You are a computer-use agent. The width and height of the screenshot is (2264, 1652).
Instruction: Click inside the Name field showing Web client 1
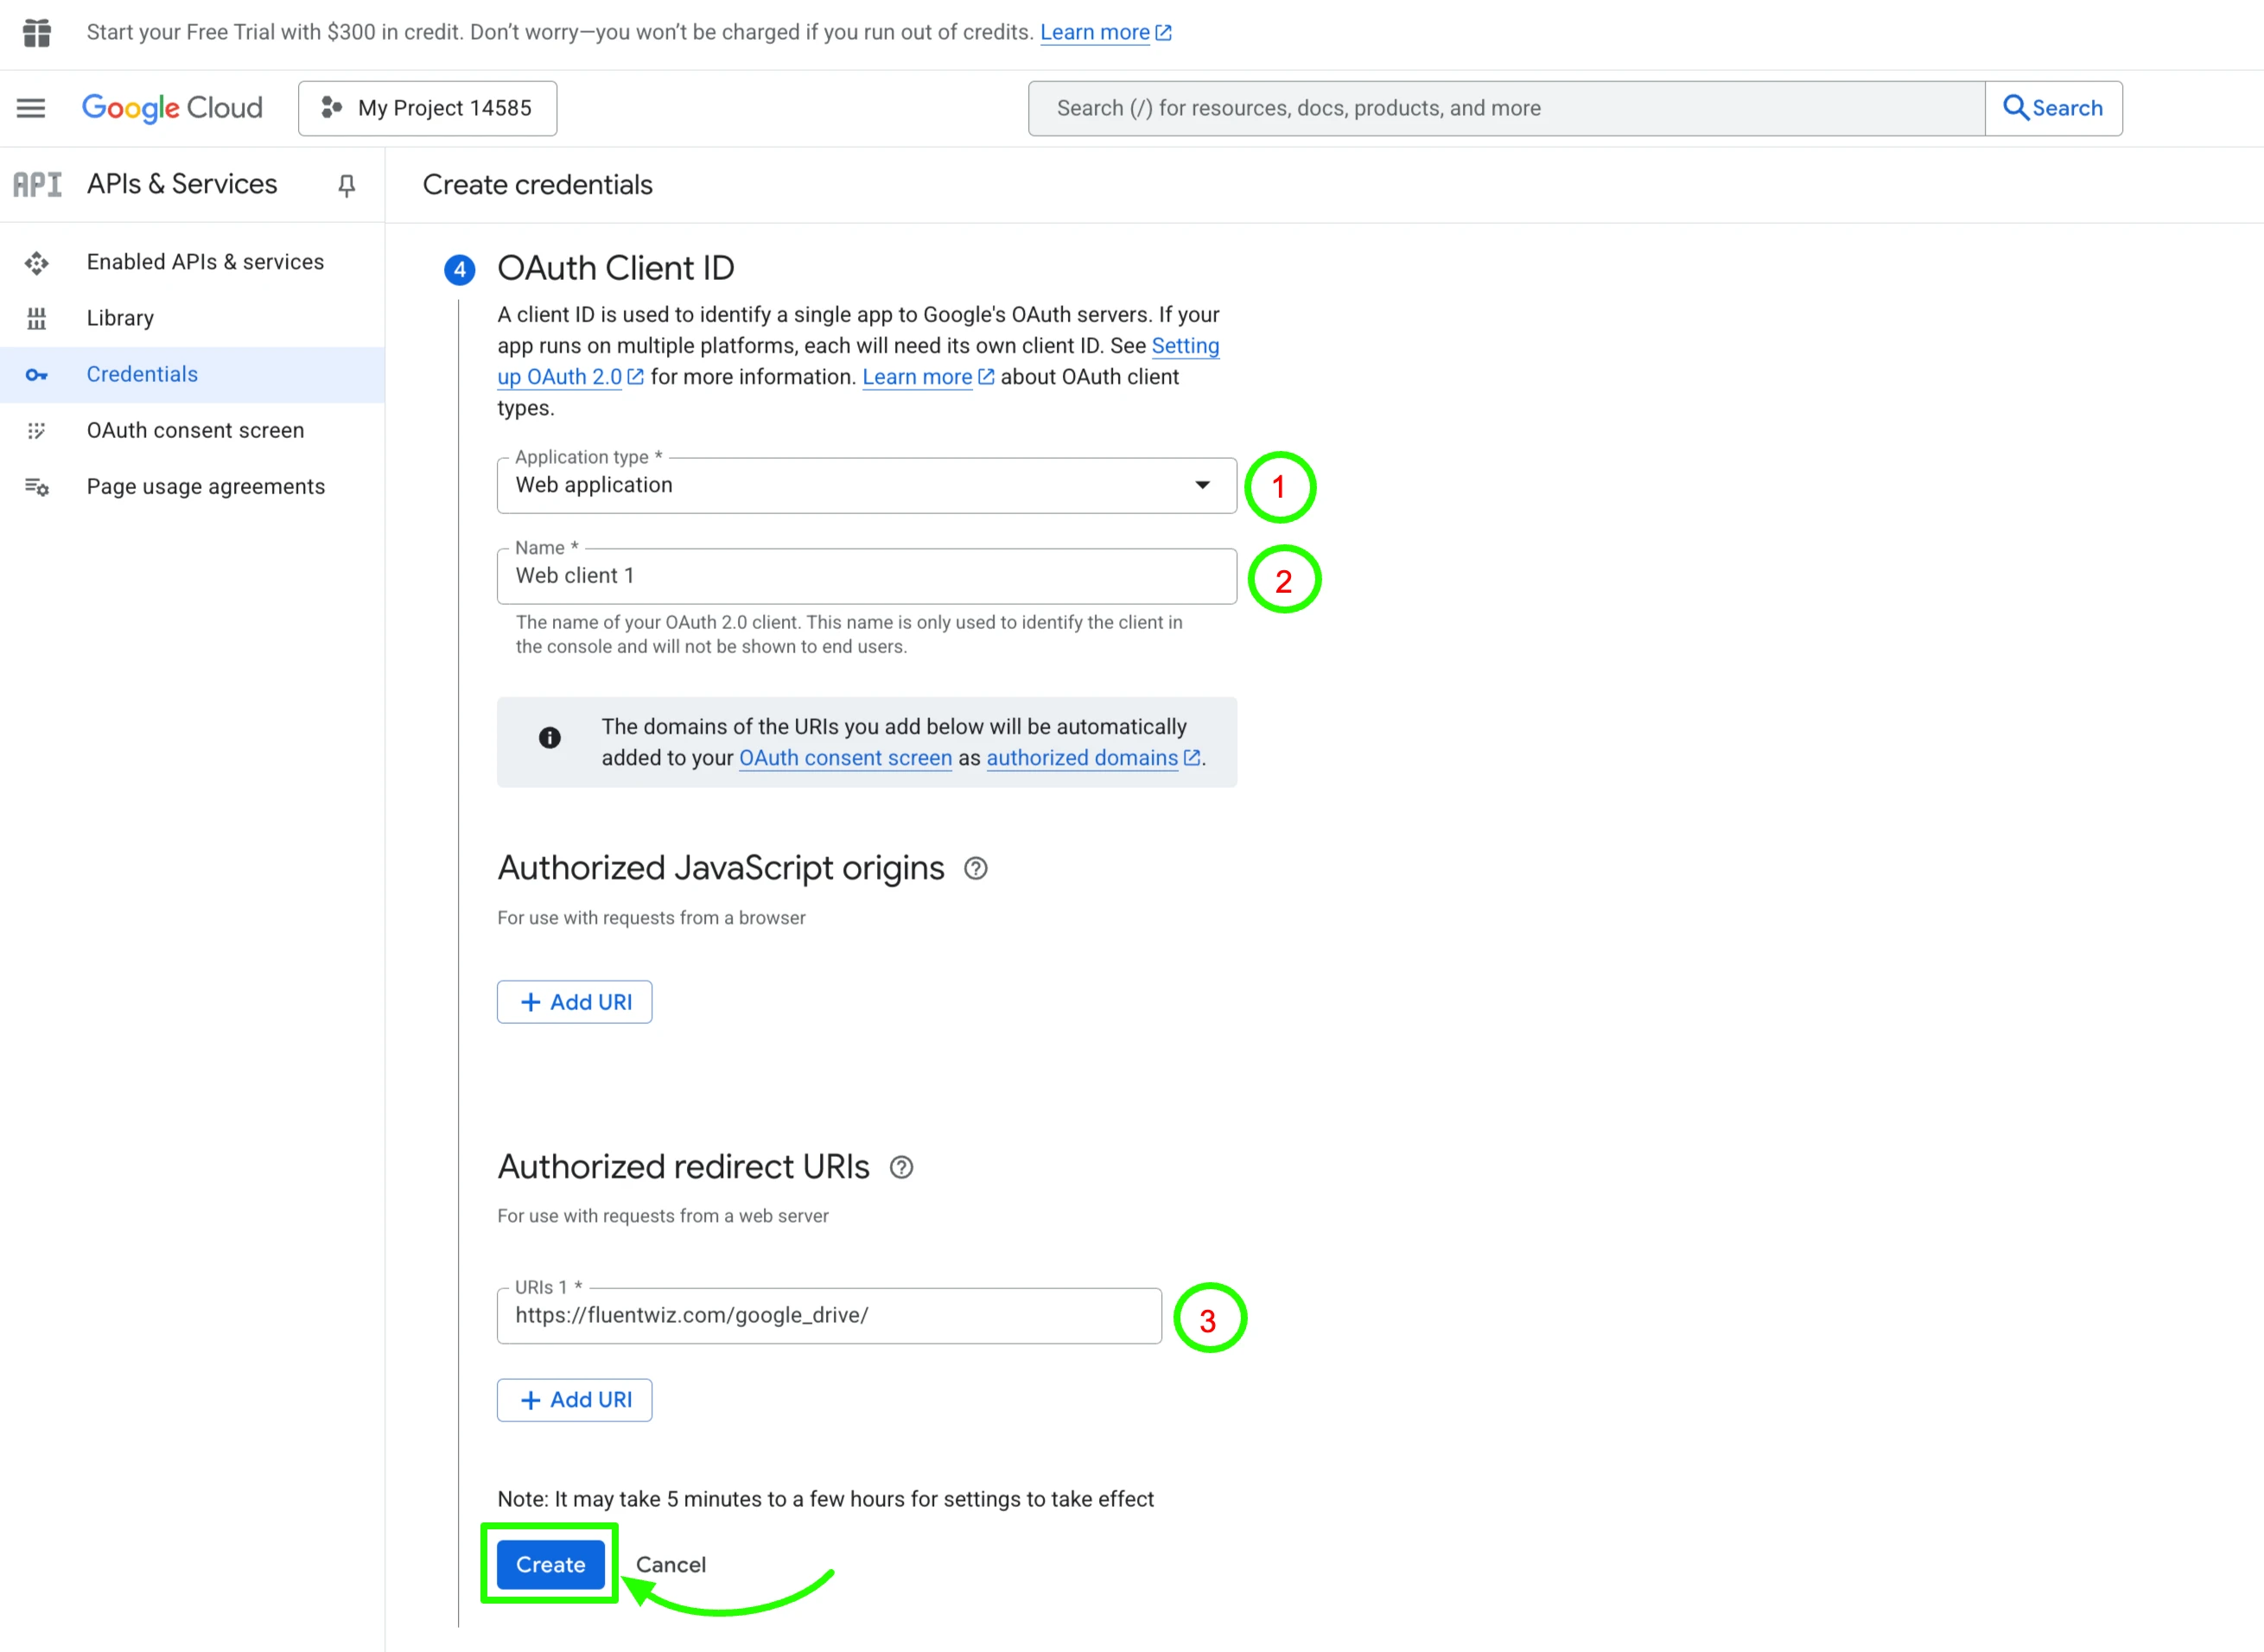[866, 576]
